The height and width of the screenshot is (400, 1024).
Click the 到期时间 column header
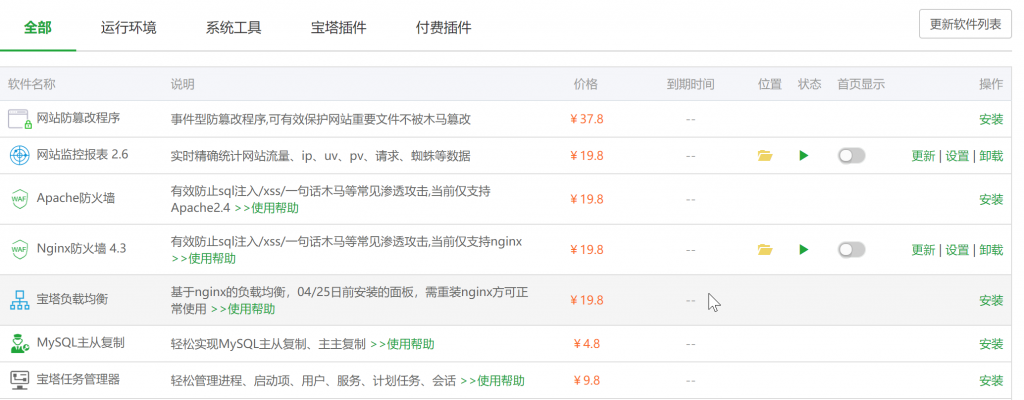pos(690,84)
